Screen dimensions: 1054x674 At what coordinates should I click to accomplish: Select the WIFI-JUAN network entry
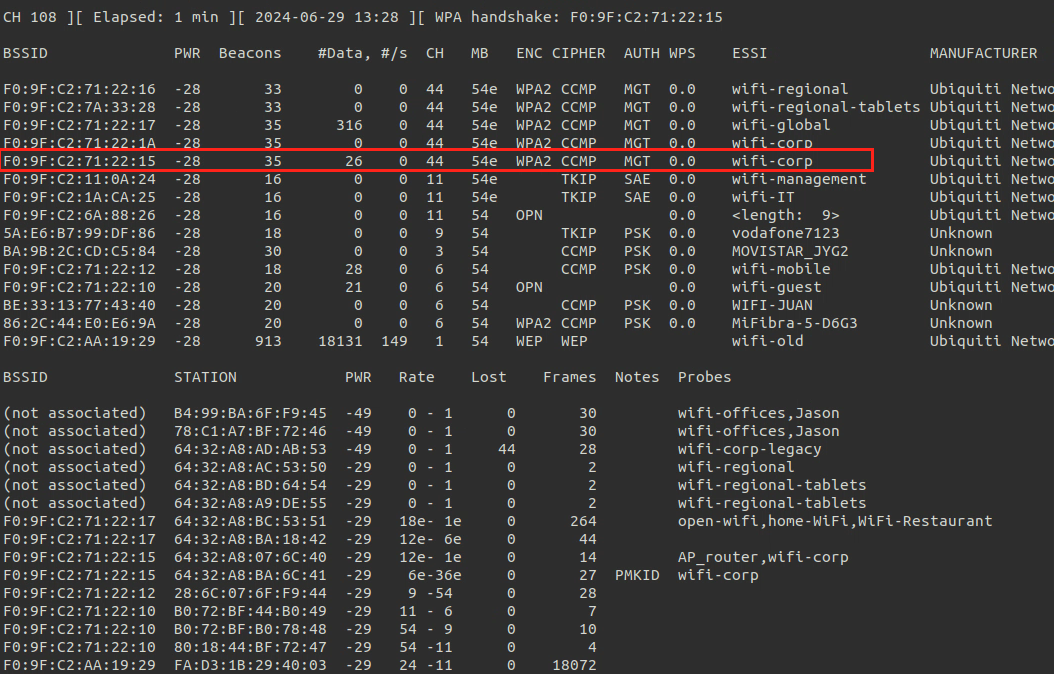(x=771, y=305)
